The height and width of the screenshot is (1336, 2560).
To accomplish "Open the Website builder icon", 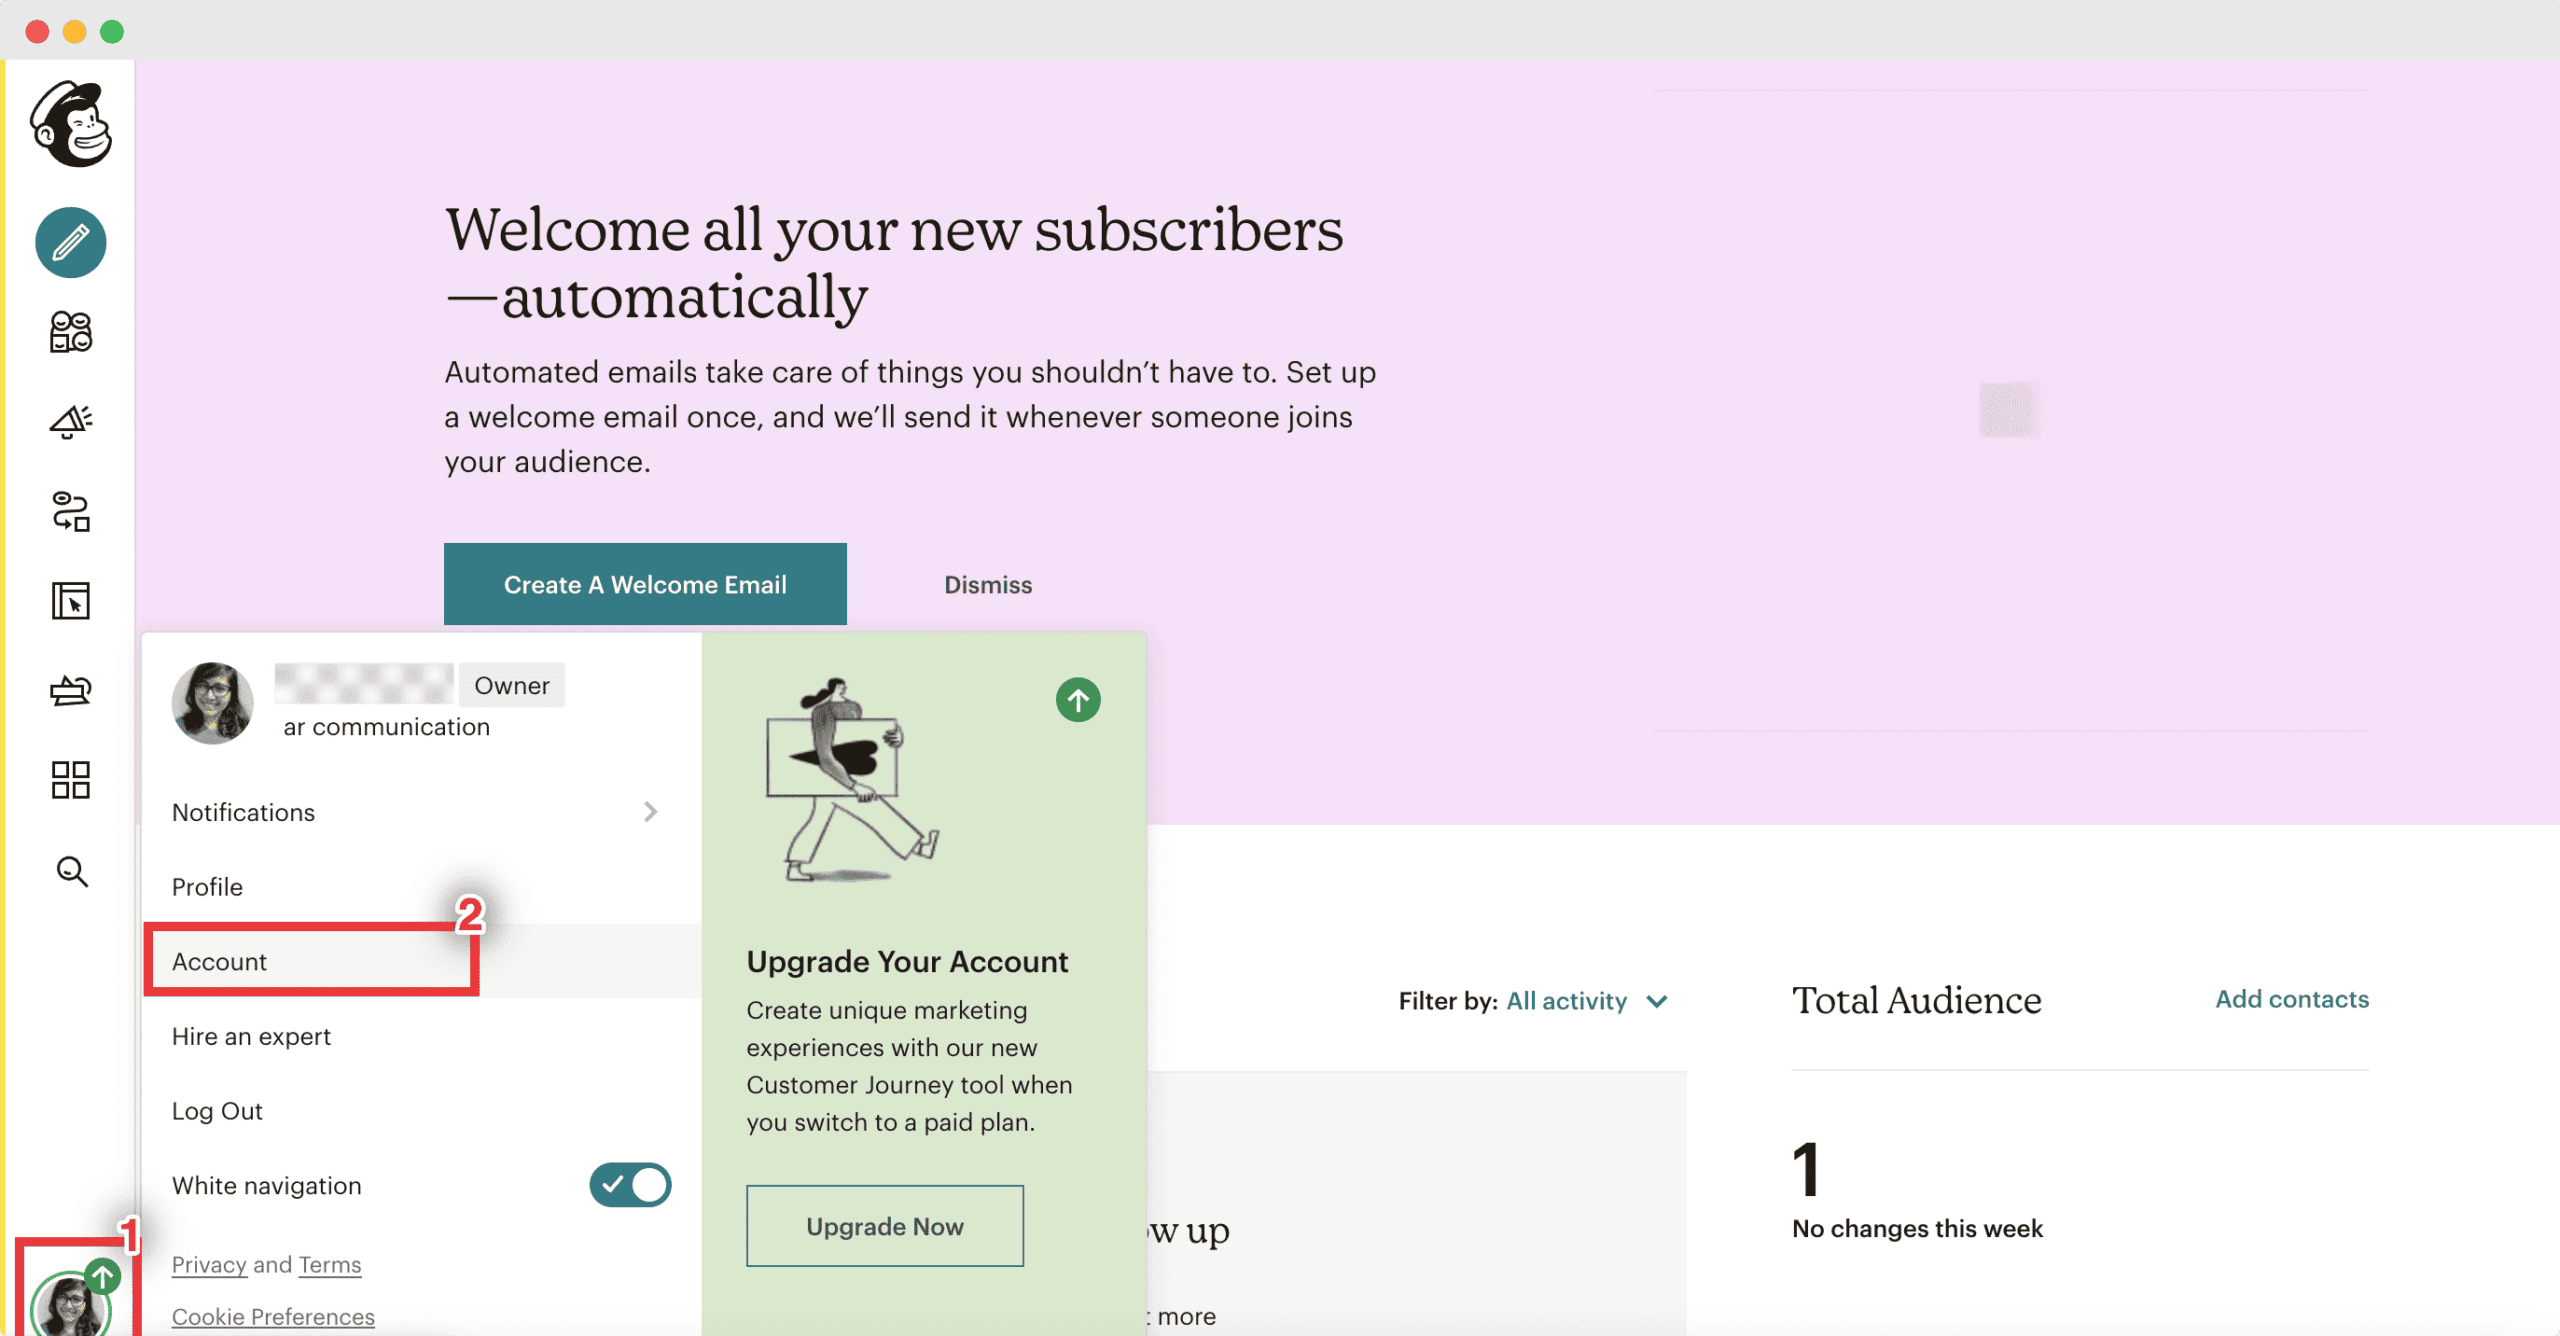I will tap(70, 601).
